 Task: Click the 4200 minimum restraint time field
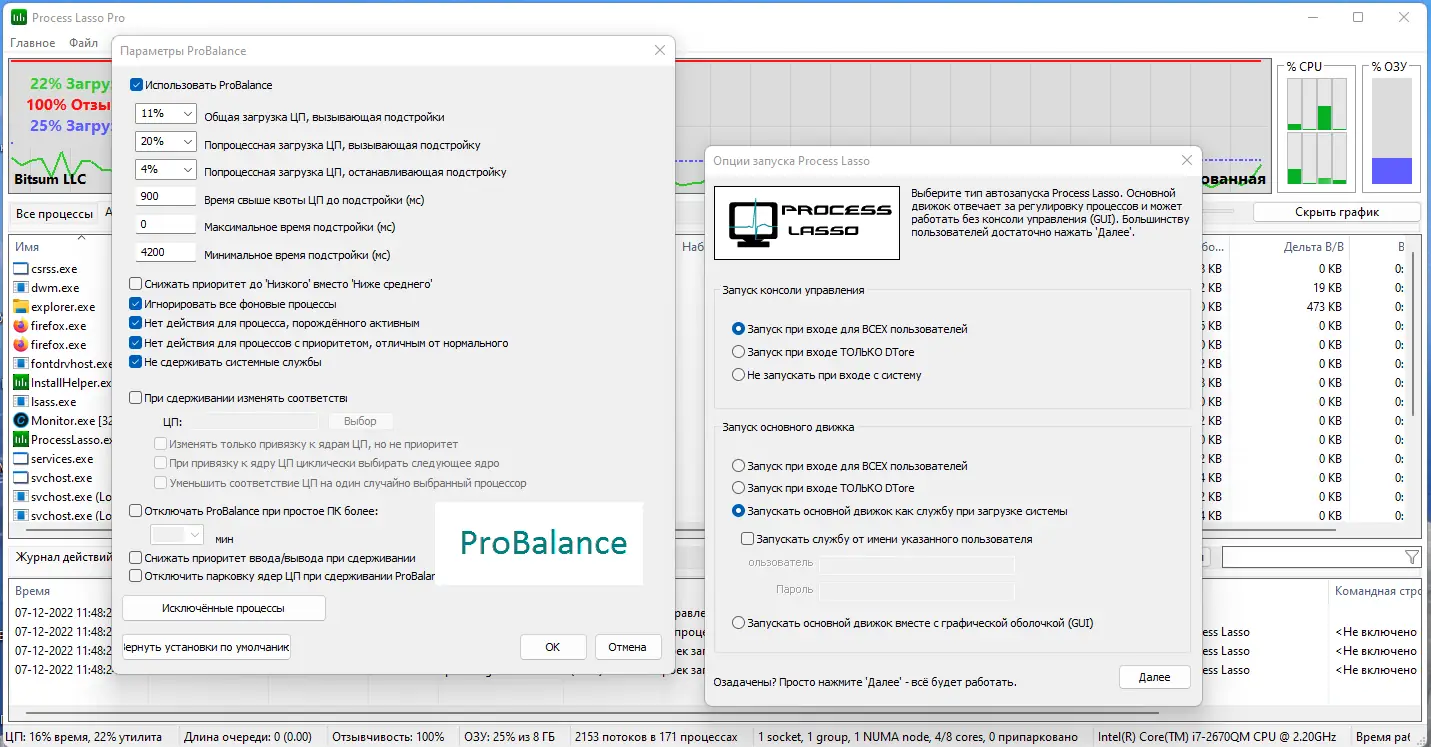[166, 253]
